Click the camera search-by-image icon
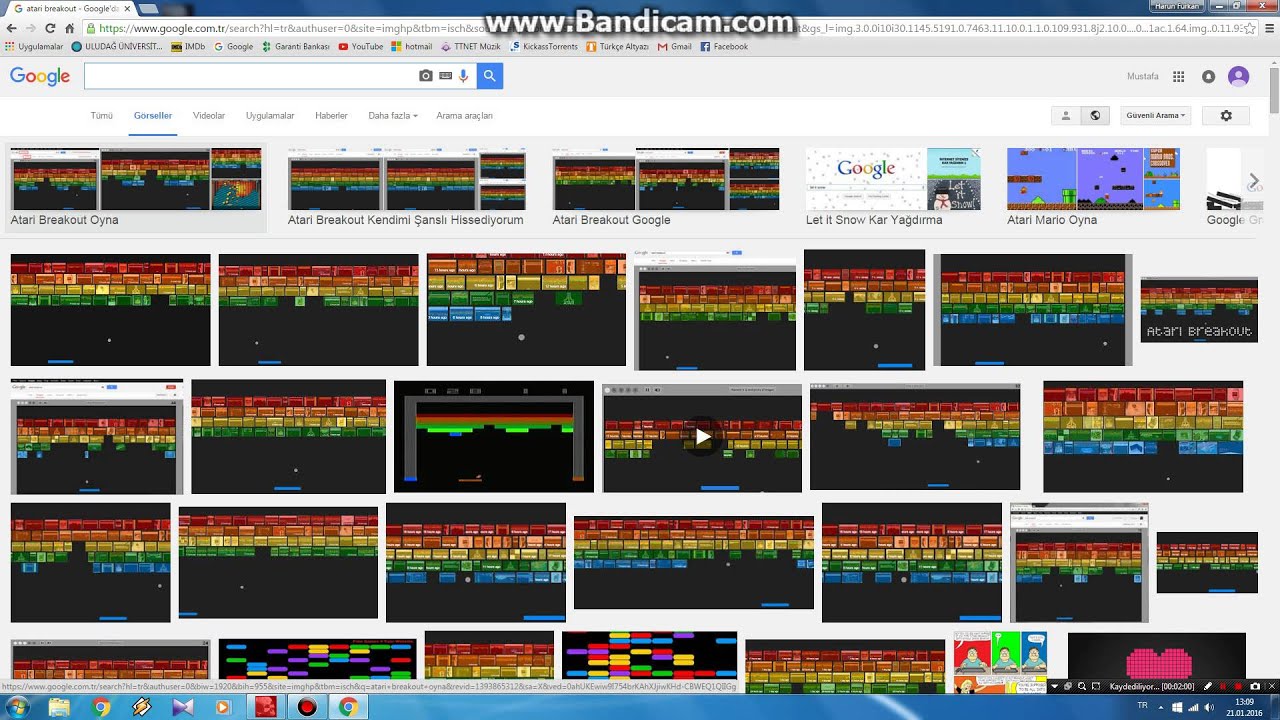The height and width of the screenshot is (720, 1280). 426,76
